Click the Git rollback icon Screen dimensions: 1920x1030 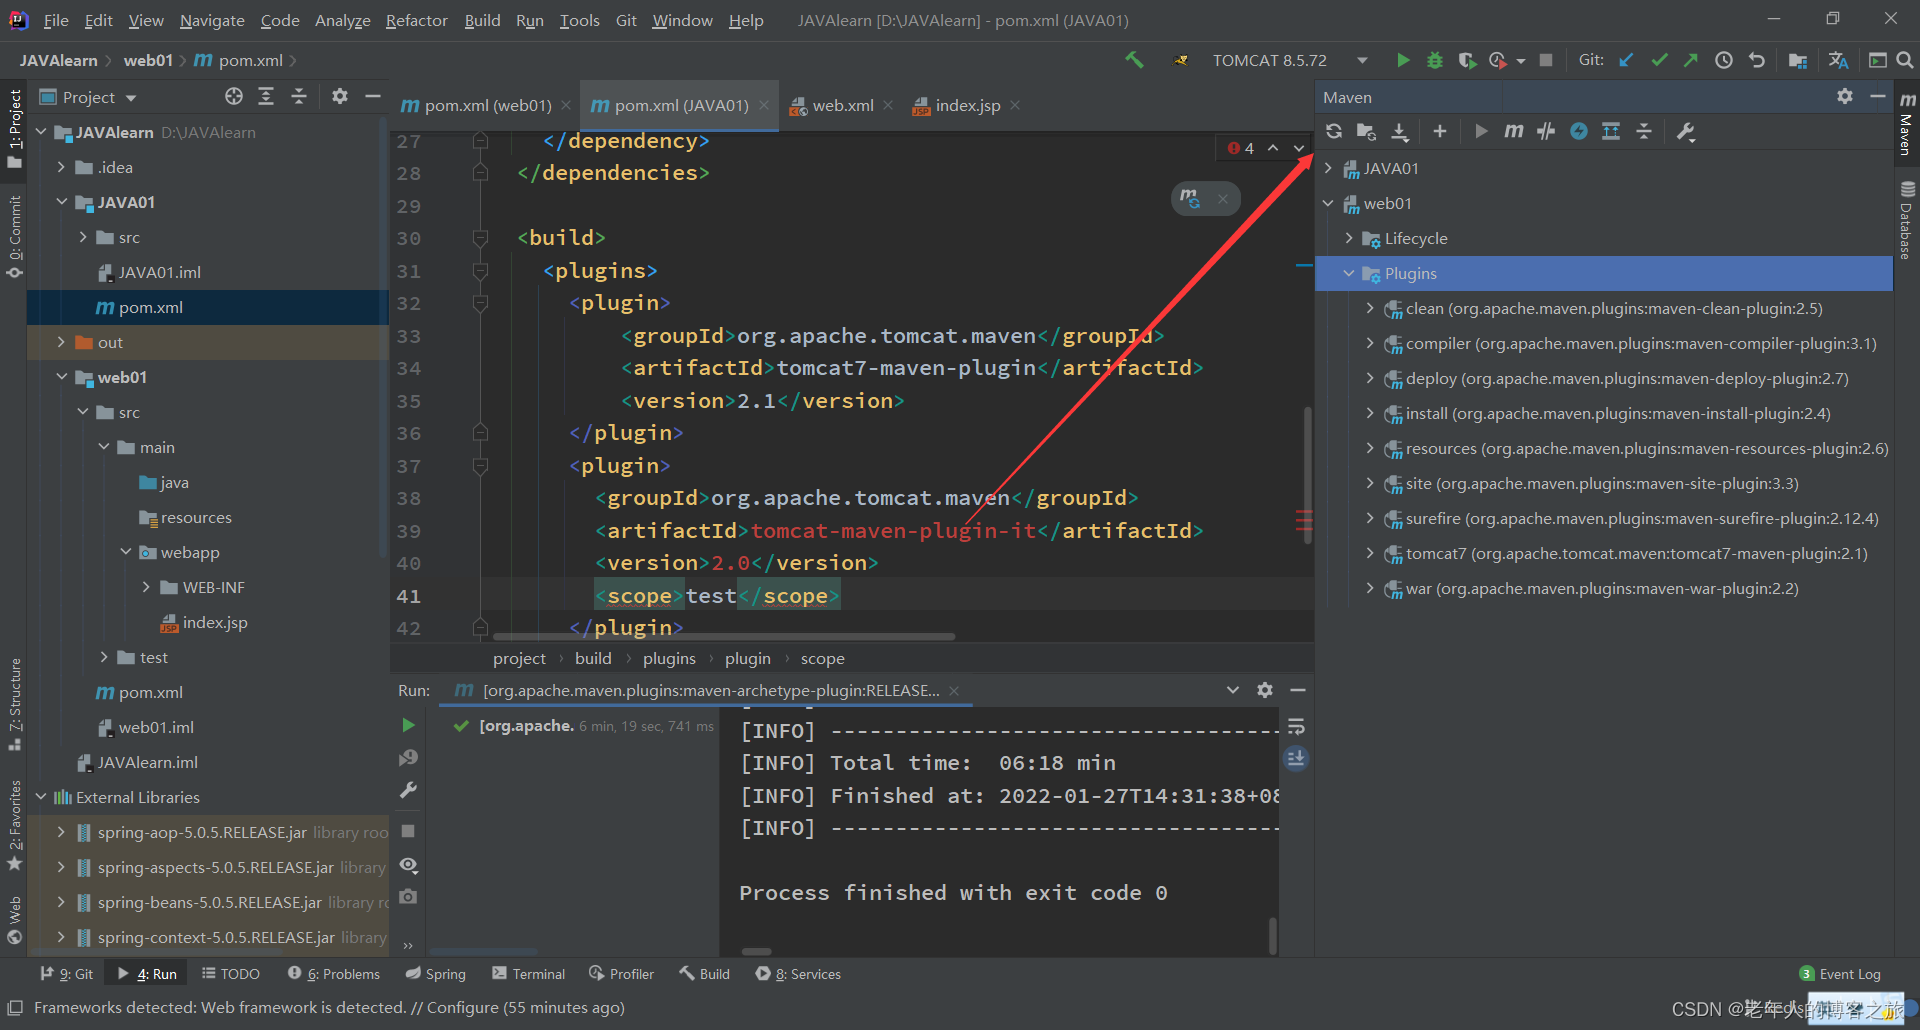pos(1757,60)
